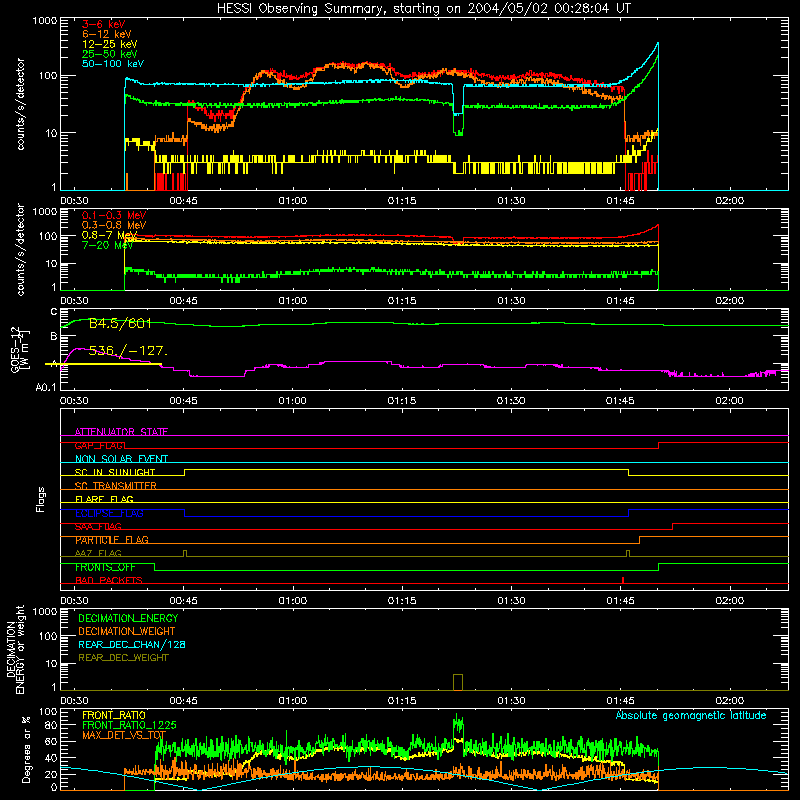Click the REAR_DEC_CHAN/128 legend text
The image size is (800, 800).
click(x=132, y=644)
